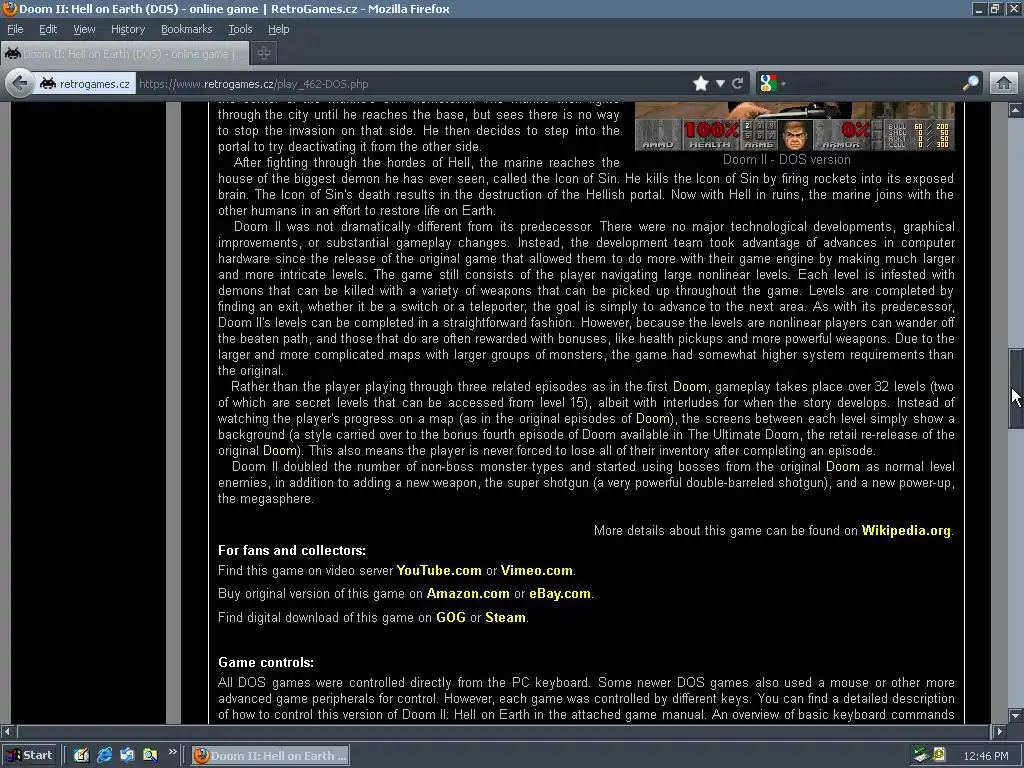Click the Safely Remove Hardware tray icon
The width and height of the screenshot is (1024, 768).
point(921,755)
